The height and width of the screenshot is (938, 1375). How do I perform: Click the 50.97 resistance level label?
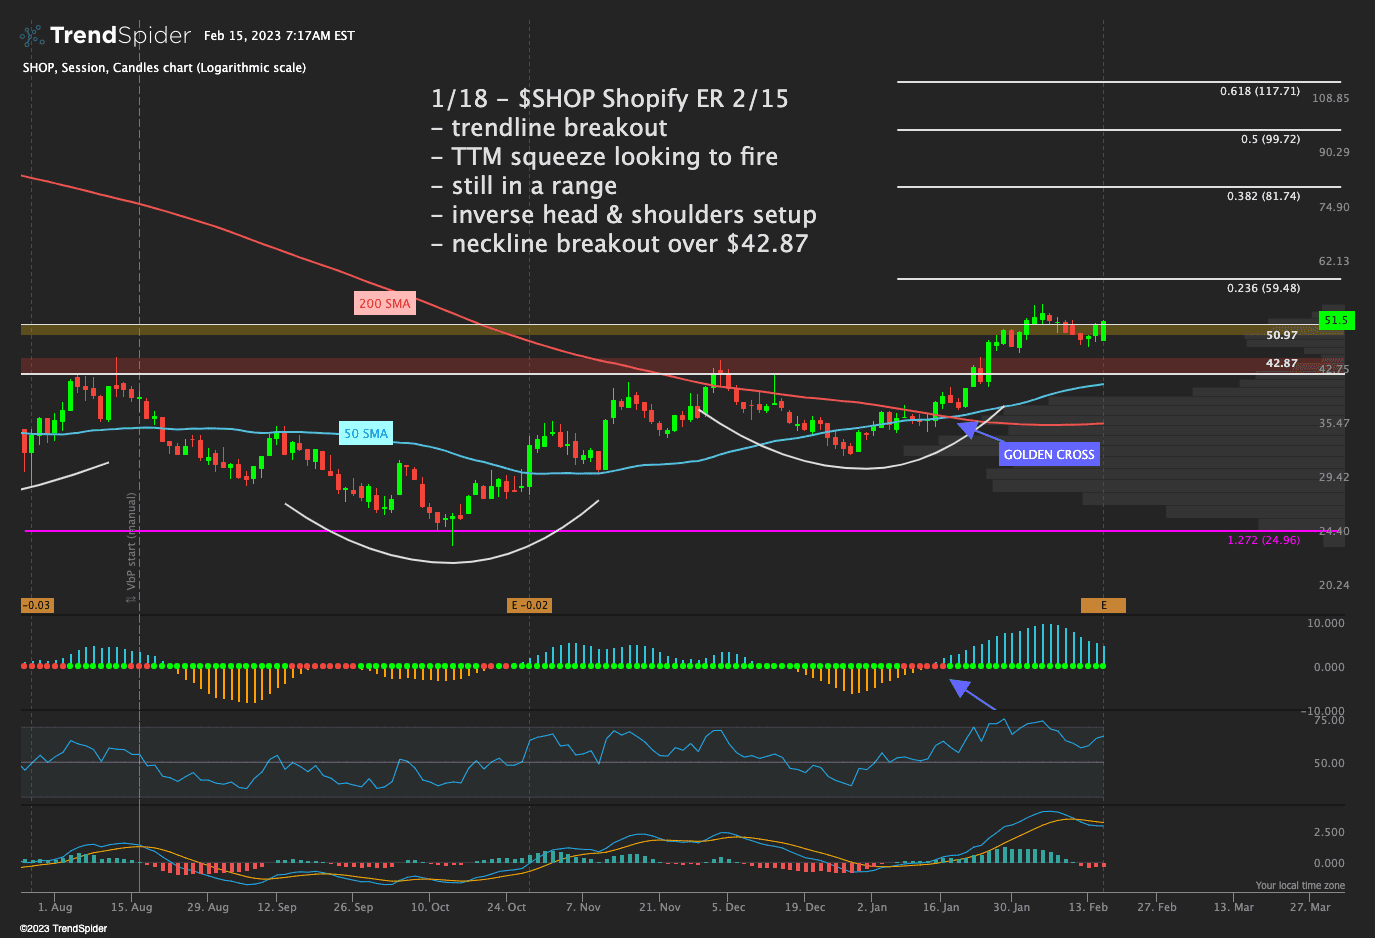click(x=1281, y=335)
